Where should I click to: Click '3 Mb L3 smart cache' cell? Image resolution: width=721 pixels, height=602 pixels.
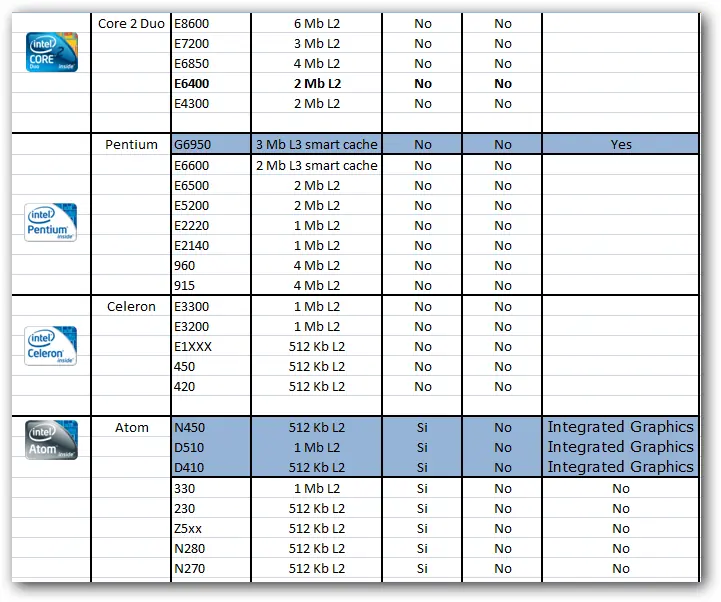coord(317,144)
